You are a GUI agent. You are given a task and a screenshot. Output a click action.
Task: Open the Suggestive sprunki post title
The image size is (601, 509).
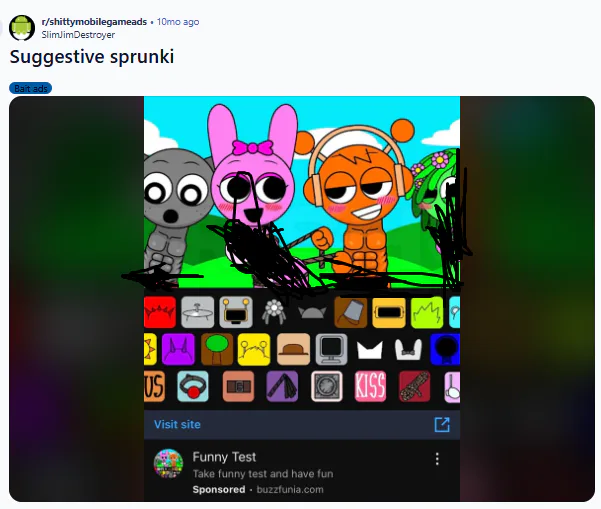coord(92,57)
